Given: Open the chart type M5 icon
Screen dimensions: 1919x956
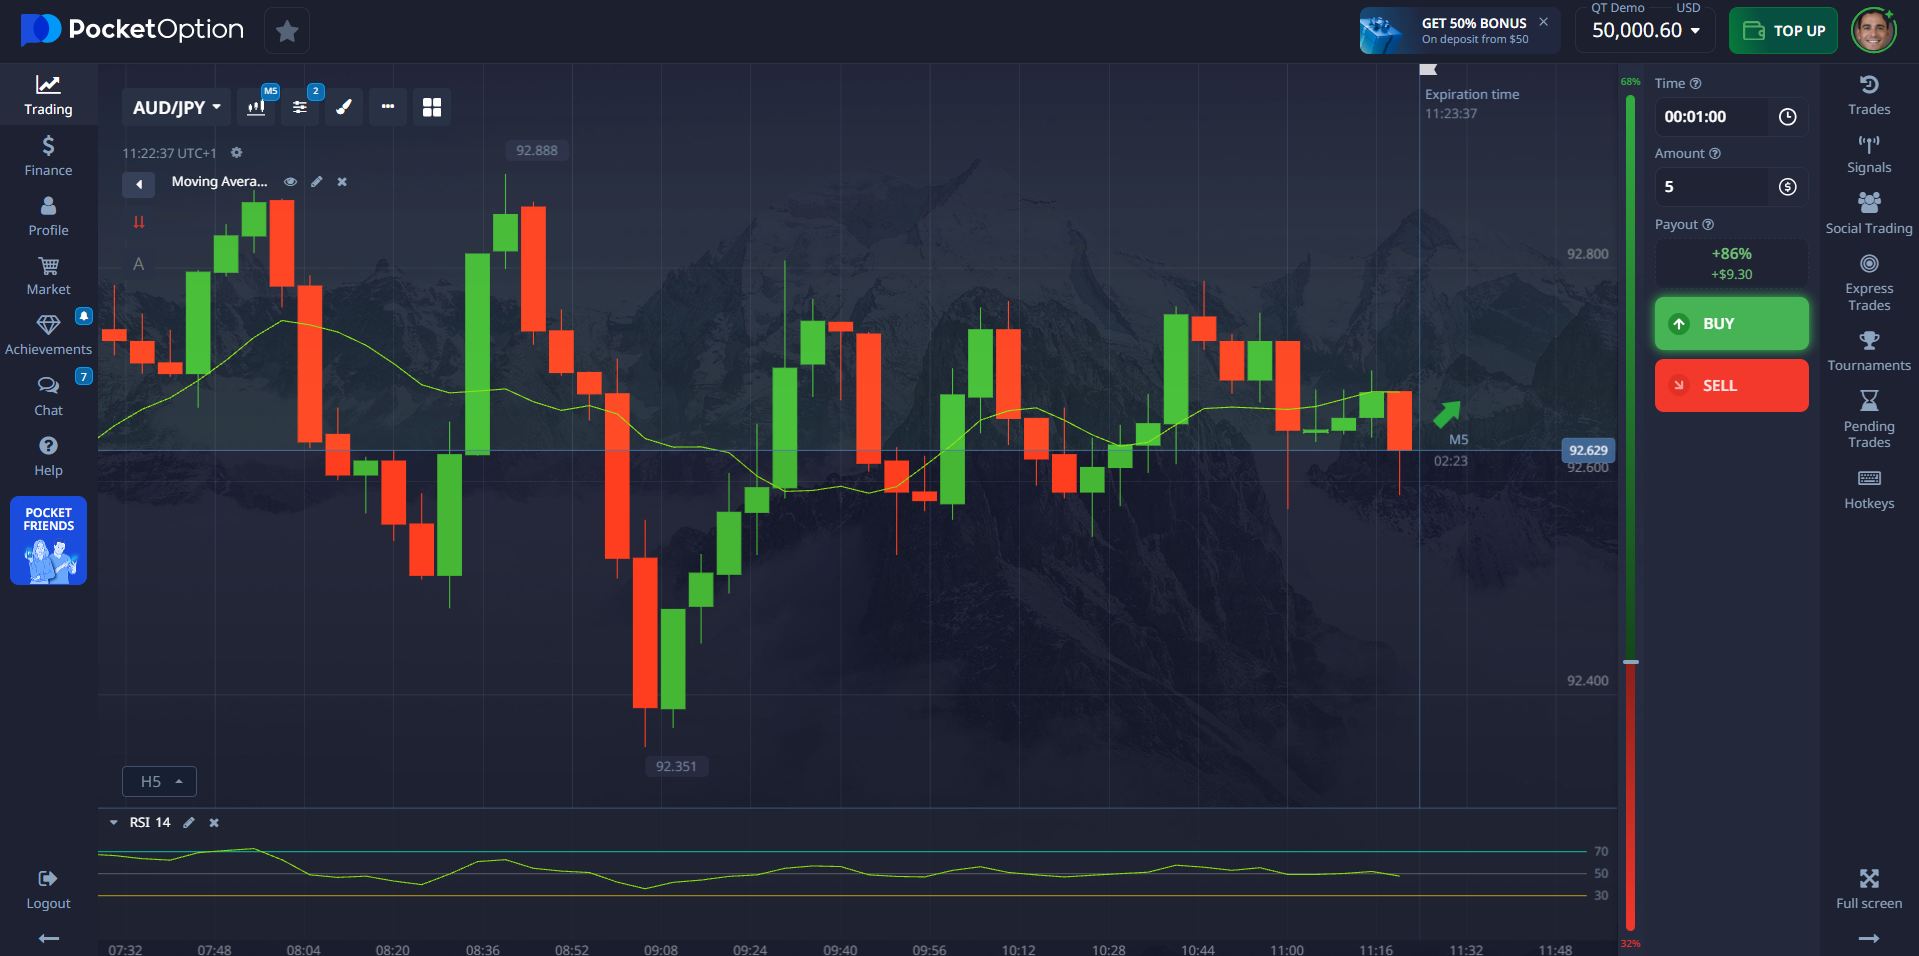Looking at the screenshot, I should pyautogui.click(x=257, y=107).
